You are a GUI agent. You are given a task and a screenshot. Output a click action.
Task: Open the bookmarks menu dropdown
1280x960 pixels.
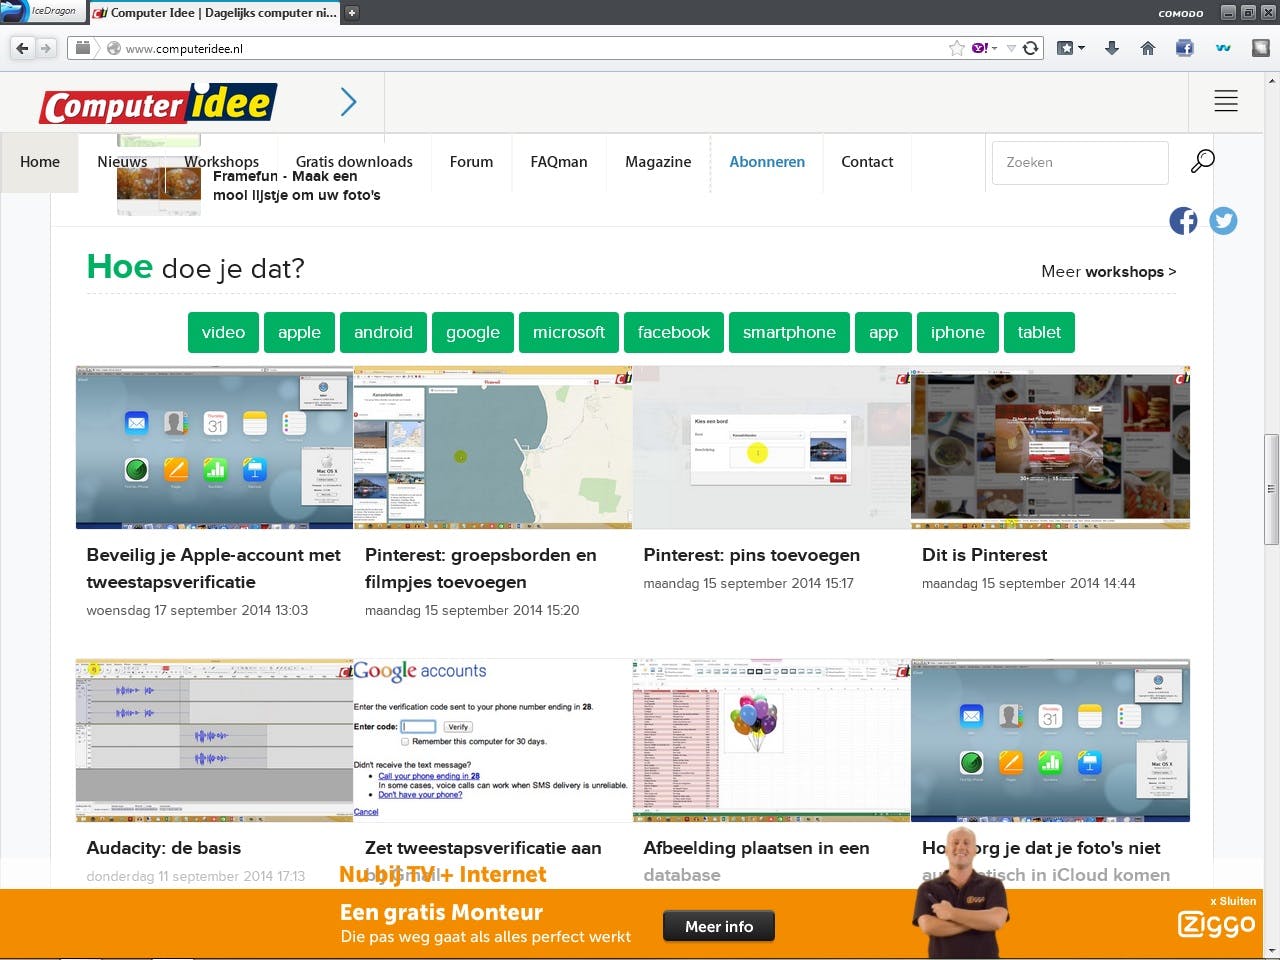pos(1073,47)
